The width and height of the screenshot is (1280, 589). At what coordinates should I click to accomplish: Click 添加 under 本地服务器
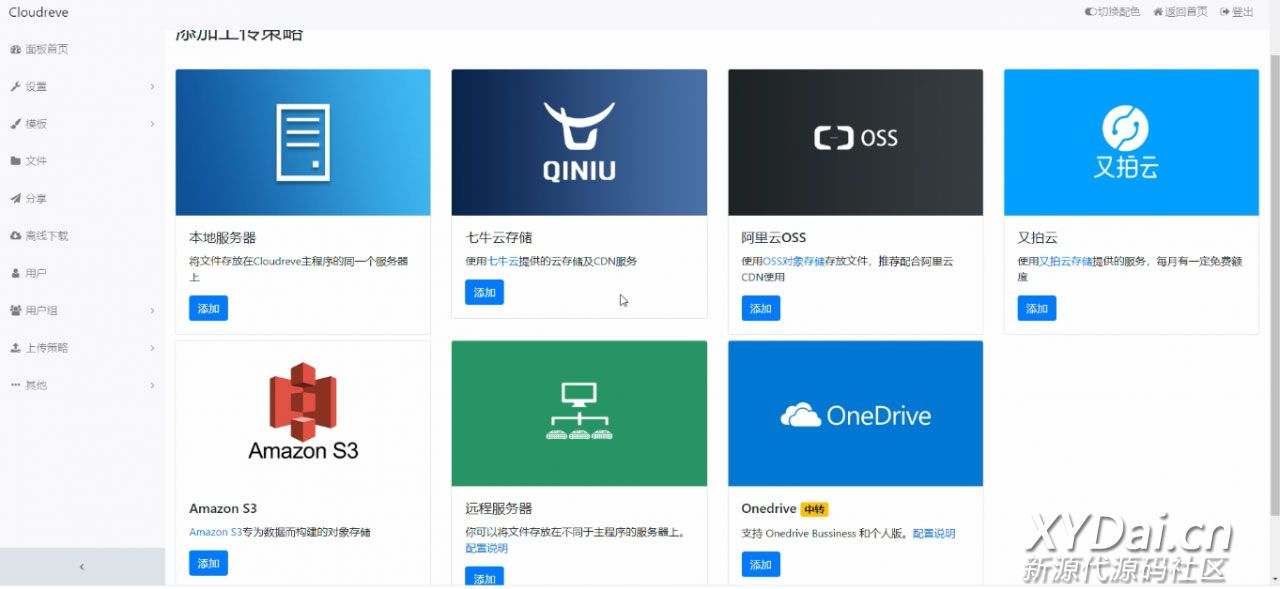click(x=208, y=308)
